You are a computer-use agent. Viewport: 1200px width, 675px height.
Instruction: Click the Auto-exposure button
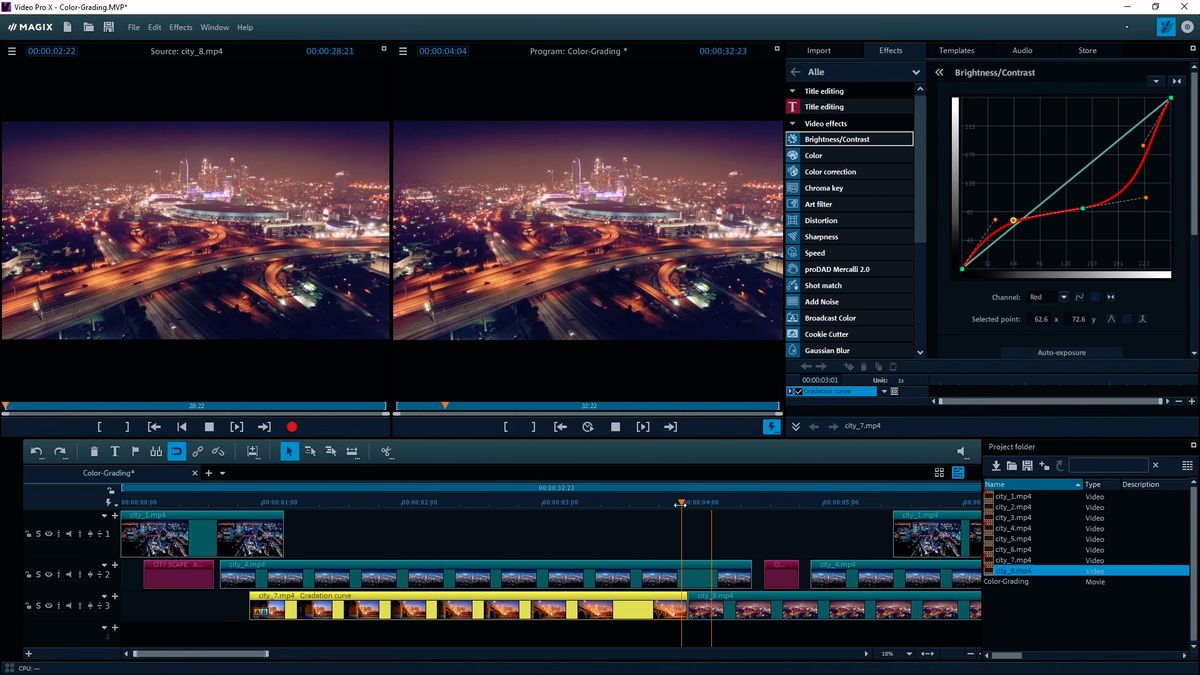(x=1061, y=353)
